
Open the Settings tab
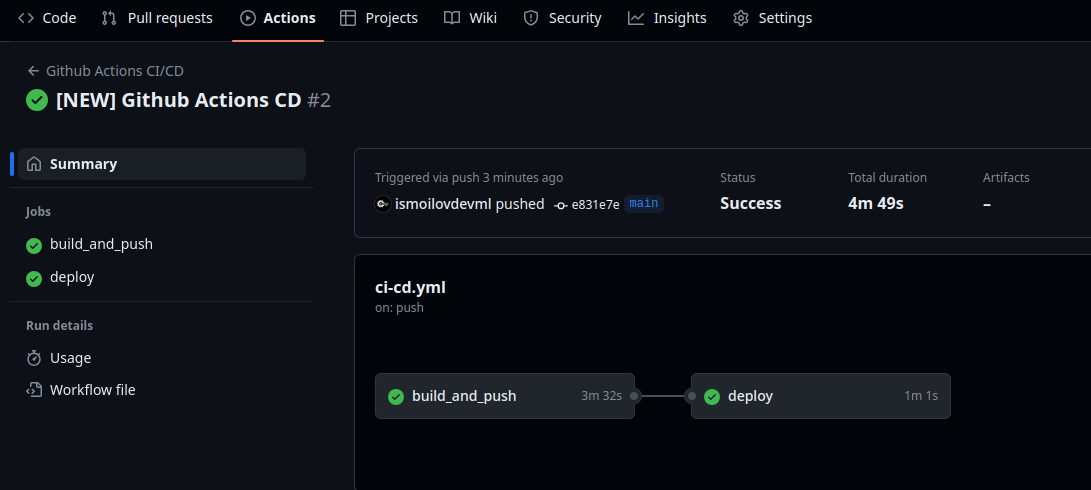(772, 18)
